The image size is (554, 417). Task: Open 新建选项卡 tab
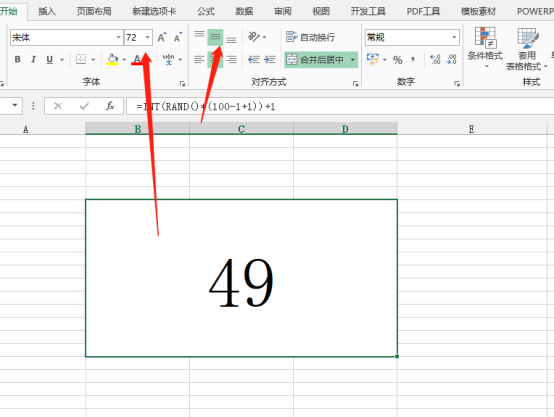[x=154, y=11]
